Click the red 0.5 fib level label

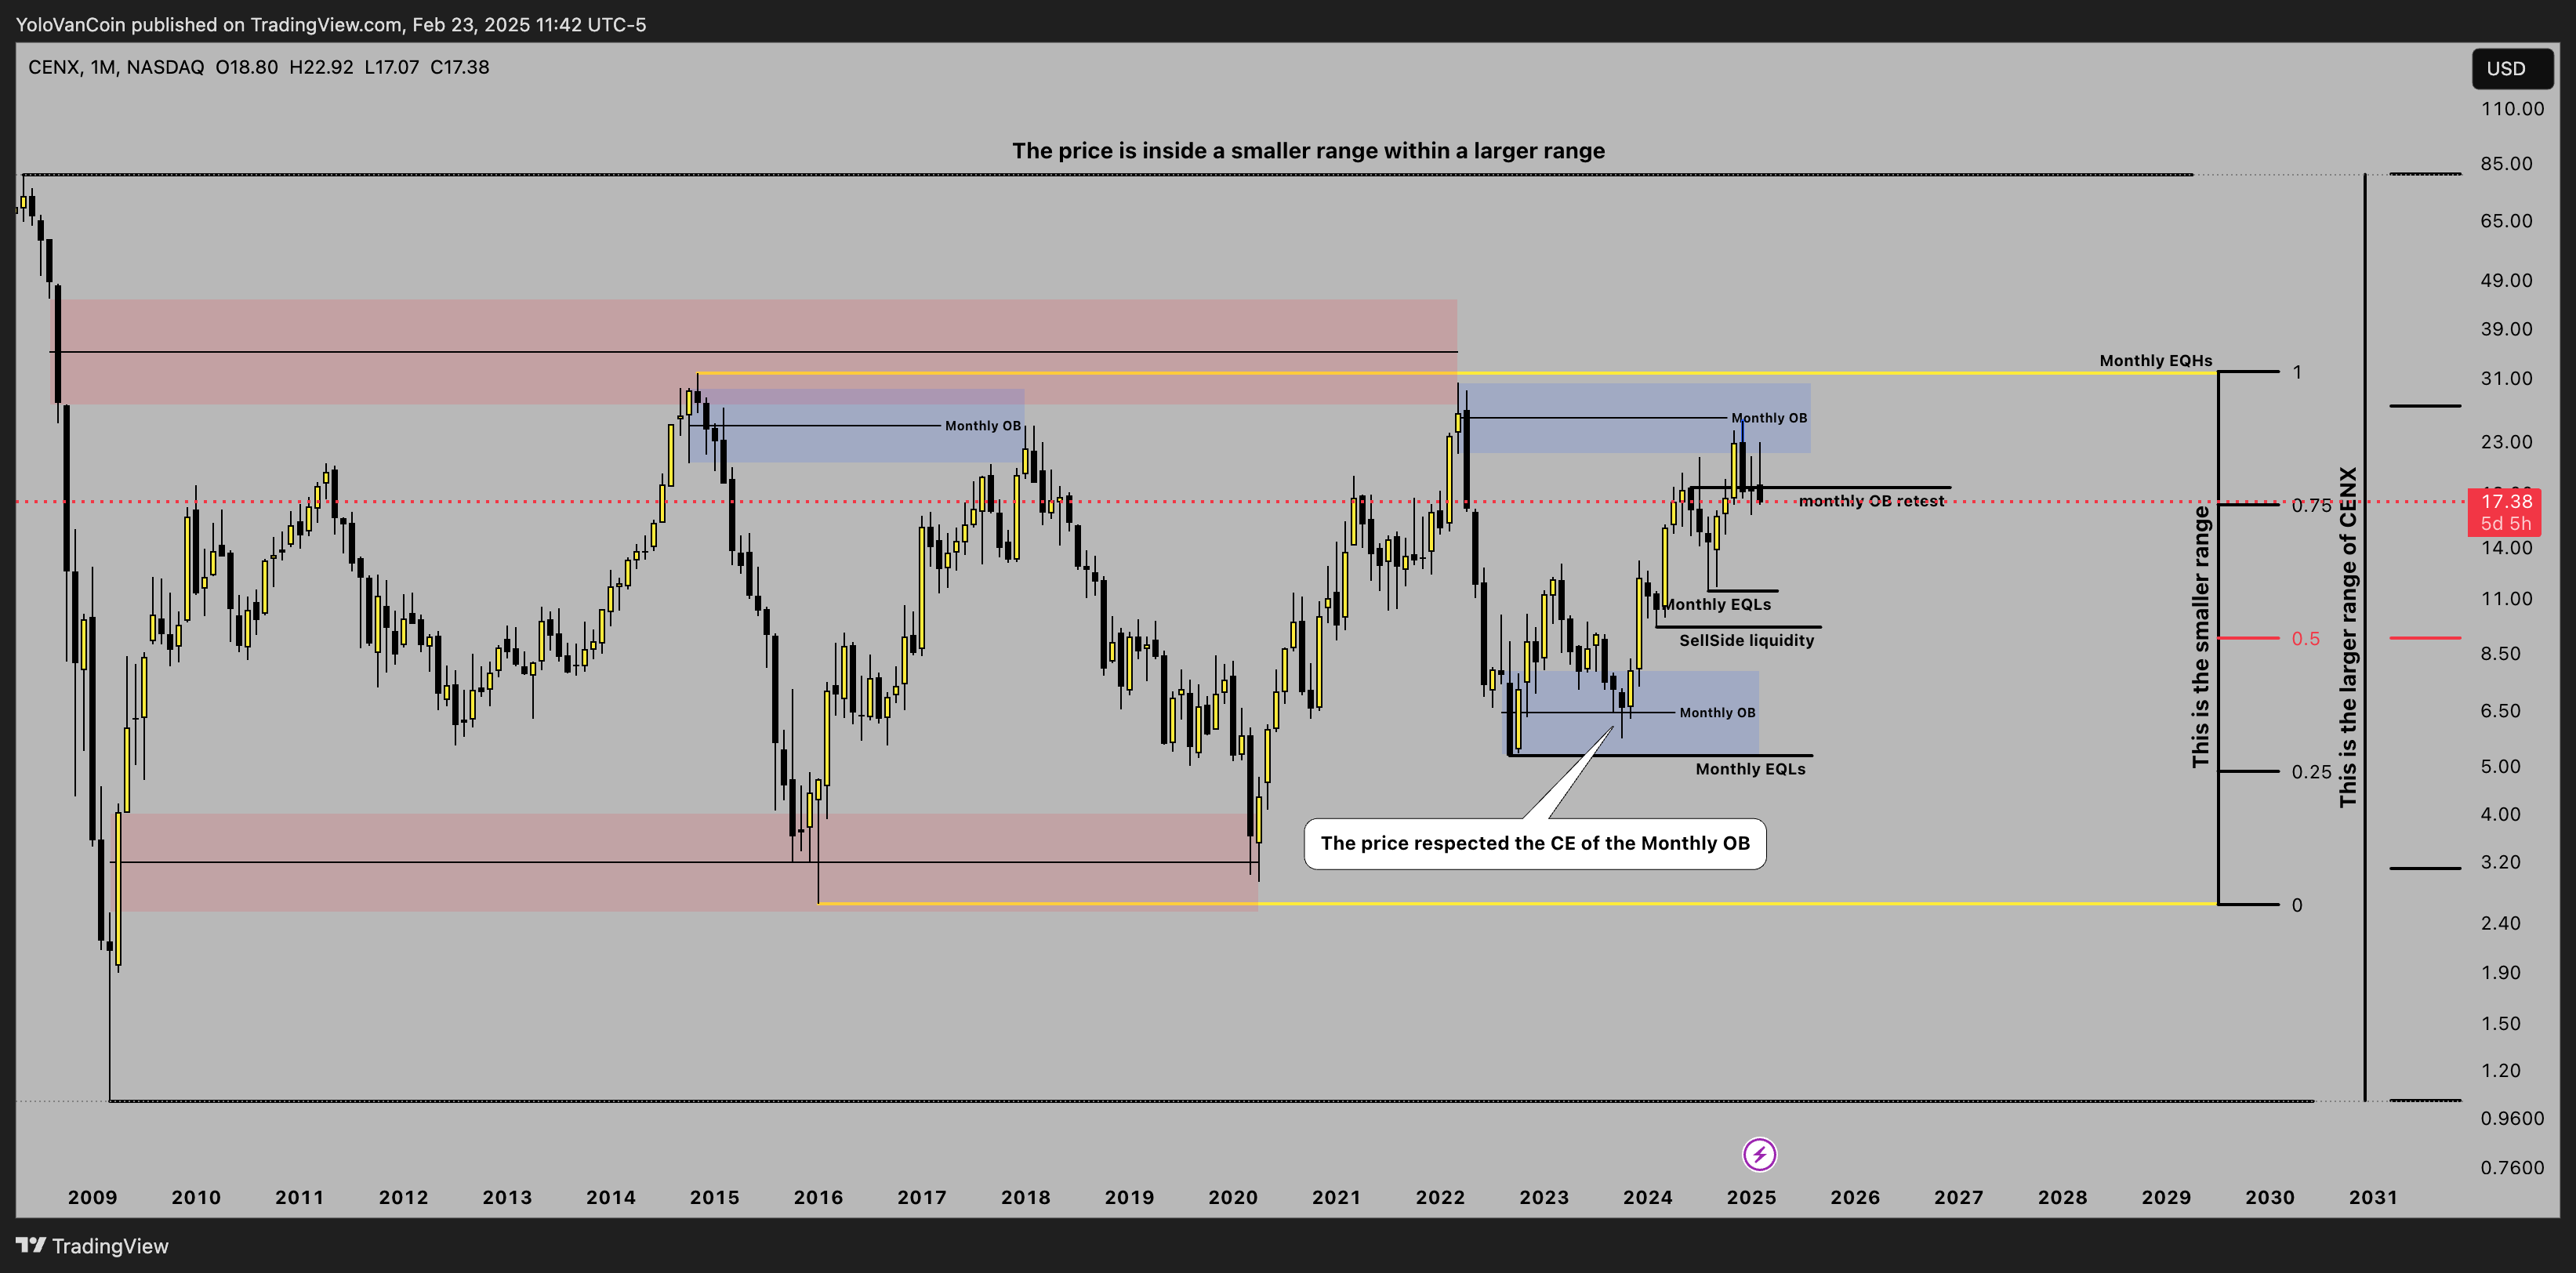click(x=2305, y=638)
